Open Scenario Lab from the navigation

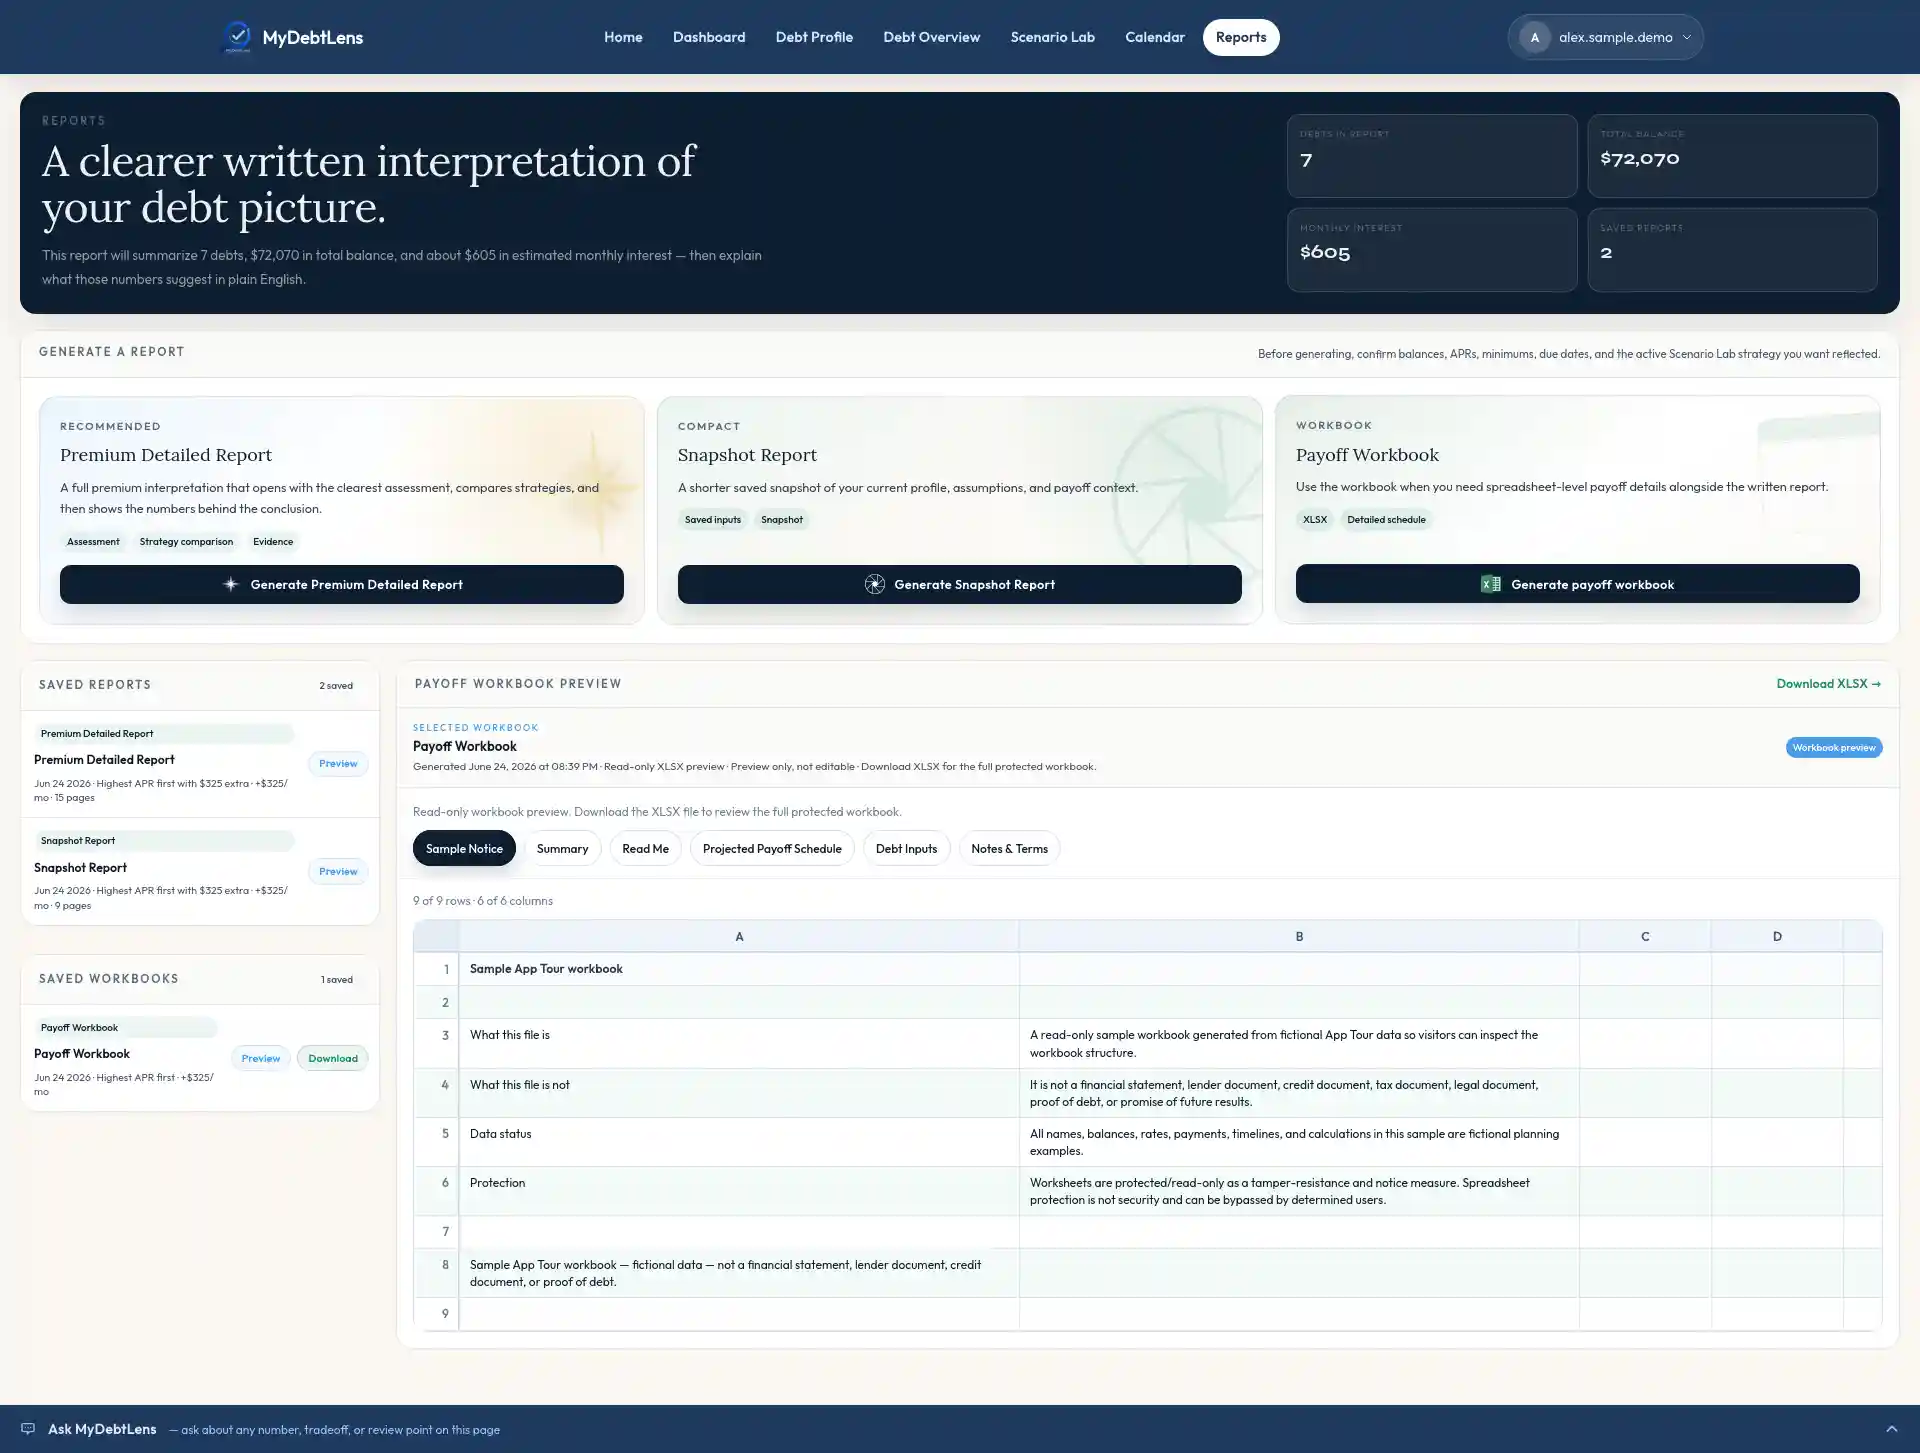tap(1052, 37)
